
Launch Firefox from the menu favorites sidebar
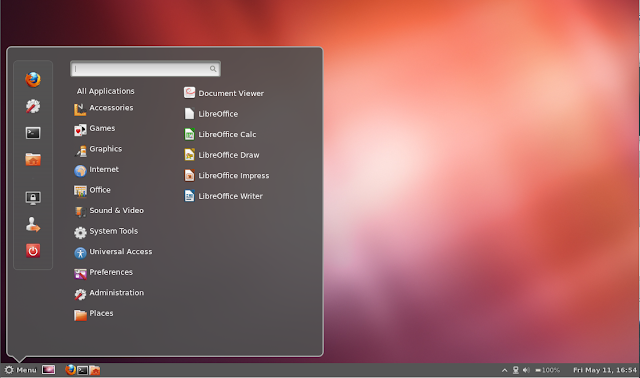coord(33,80)
